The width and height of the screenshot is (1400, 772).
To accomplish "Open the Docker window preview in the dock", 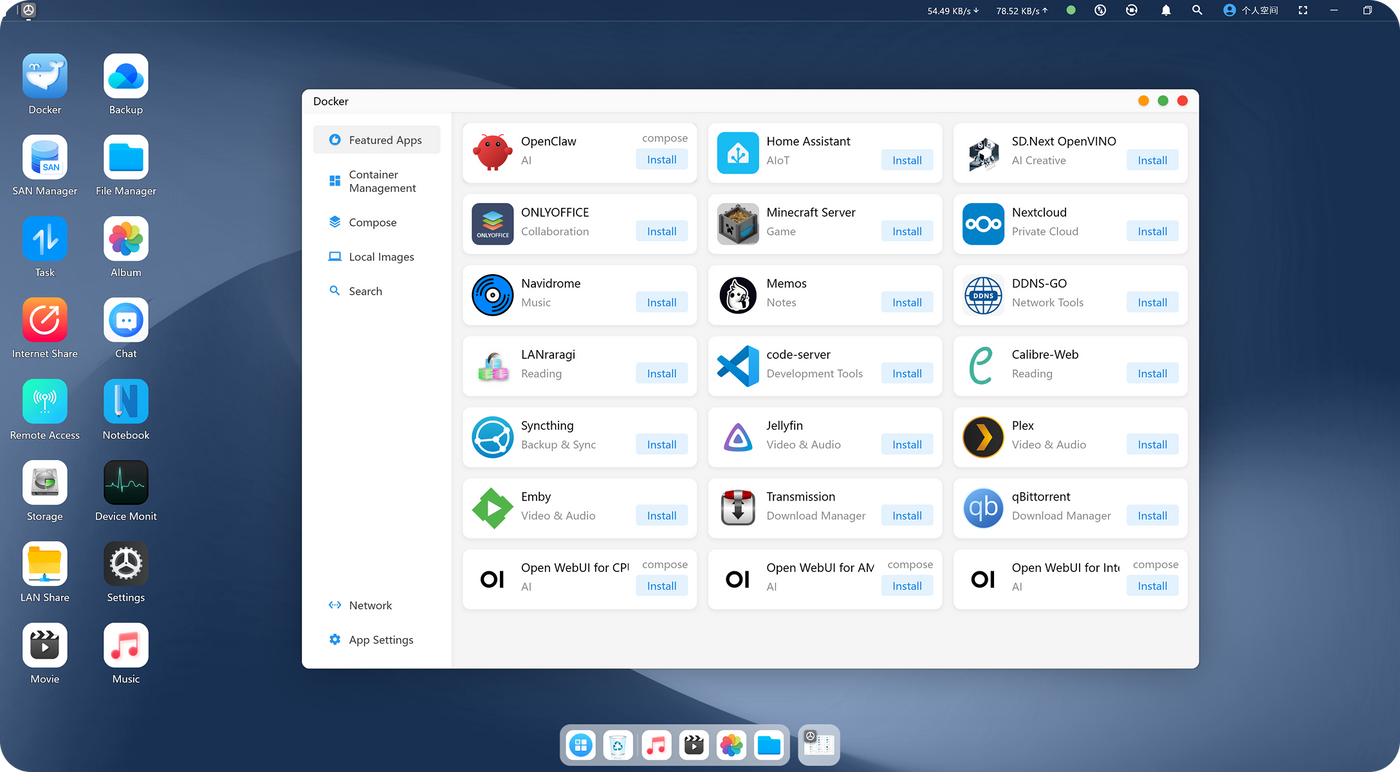I will pyautogui.click(x=819, y=744).
